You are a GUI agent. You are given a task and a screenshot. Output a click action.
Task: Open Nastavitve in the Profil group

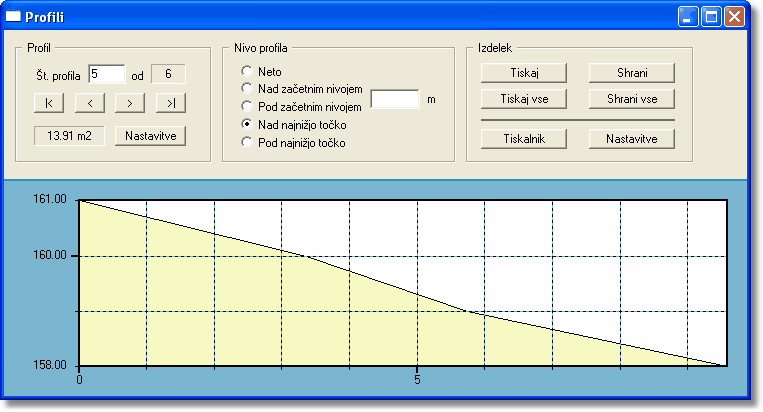150,136
